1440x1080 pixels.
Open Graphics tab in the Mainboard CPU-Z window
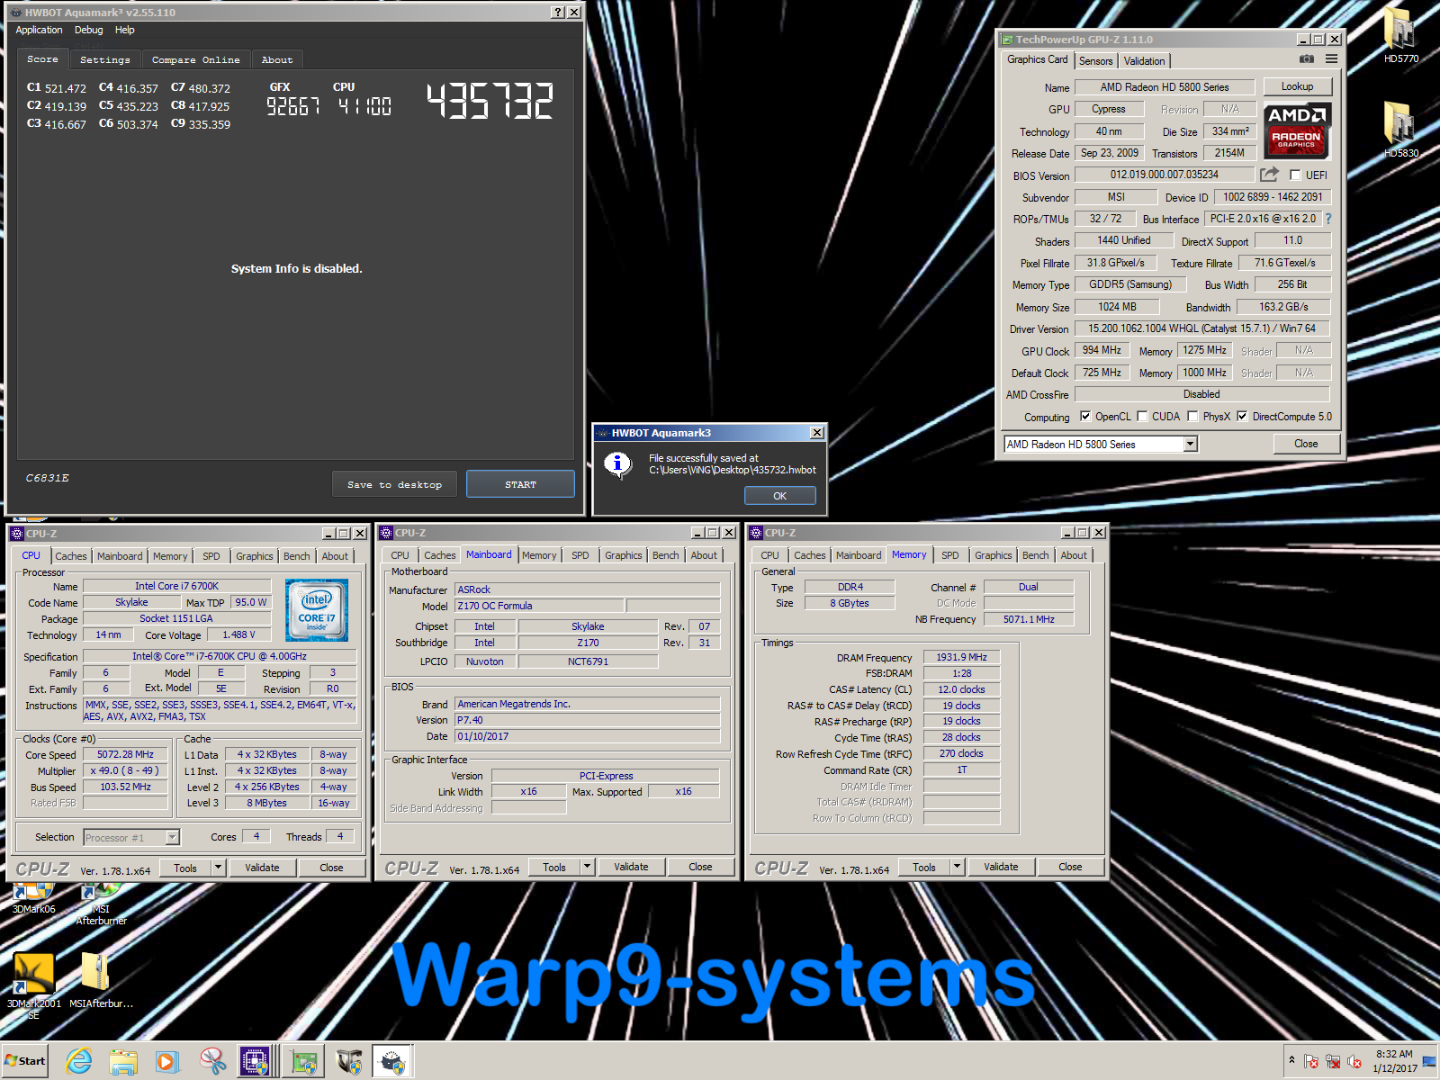pos(623,555)
